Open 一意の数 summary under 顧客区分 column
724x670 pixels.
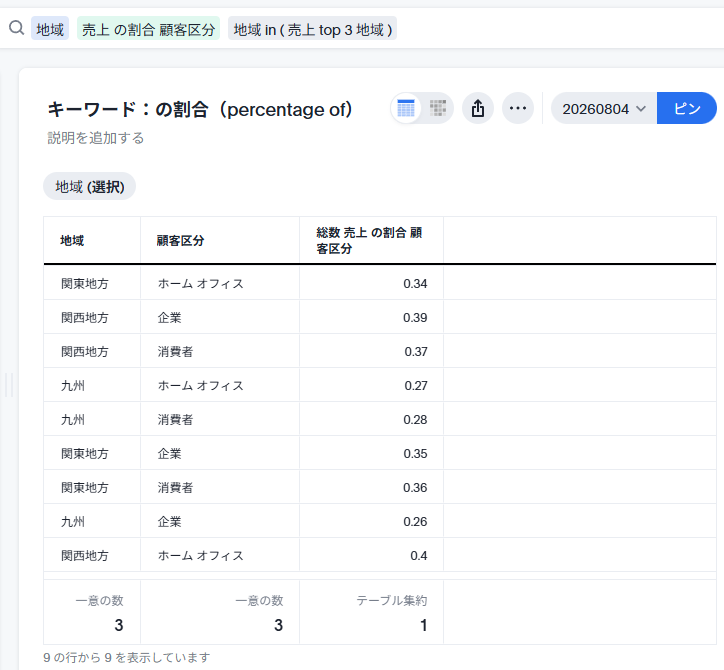(220, 612)
